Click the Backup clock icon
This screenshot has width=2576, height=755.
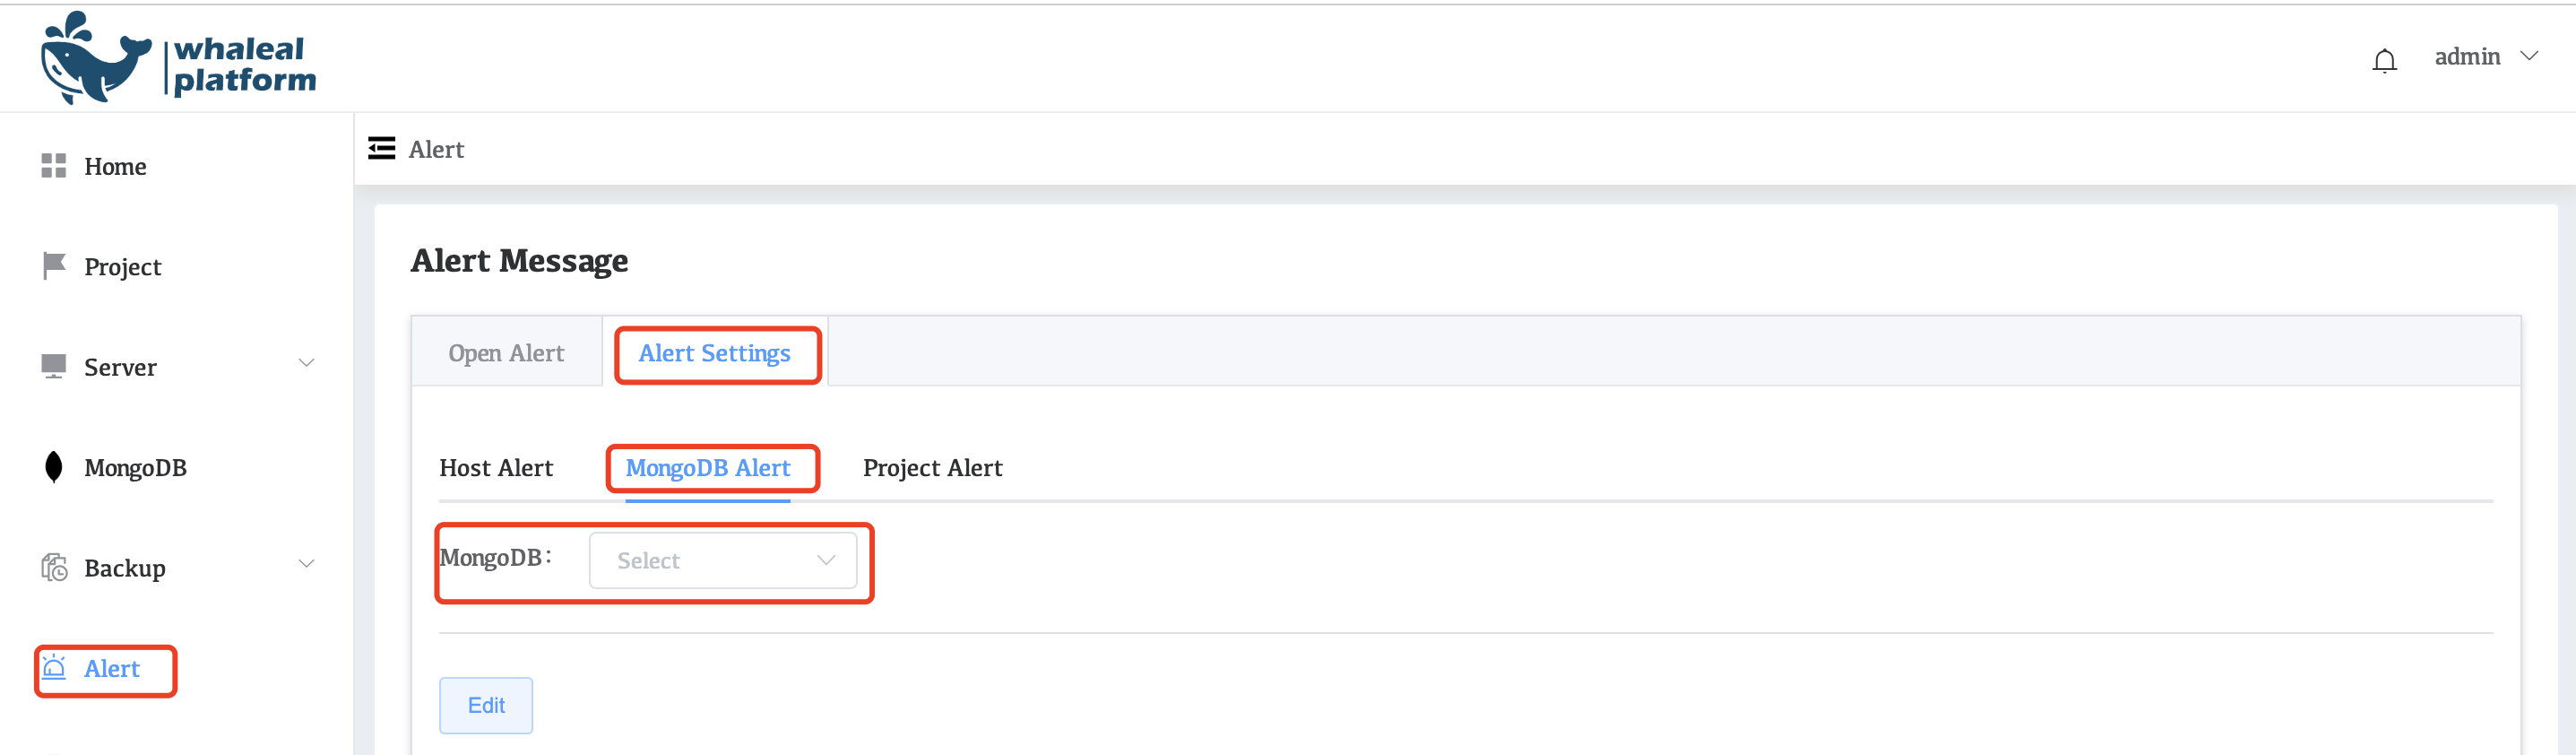point(54,568)
